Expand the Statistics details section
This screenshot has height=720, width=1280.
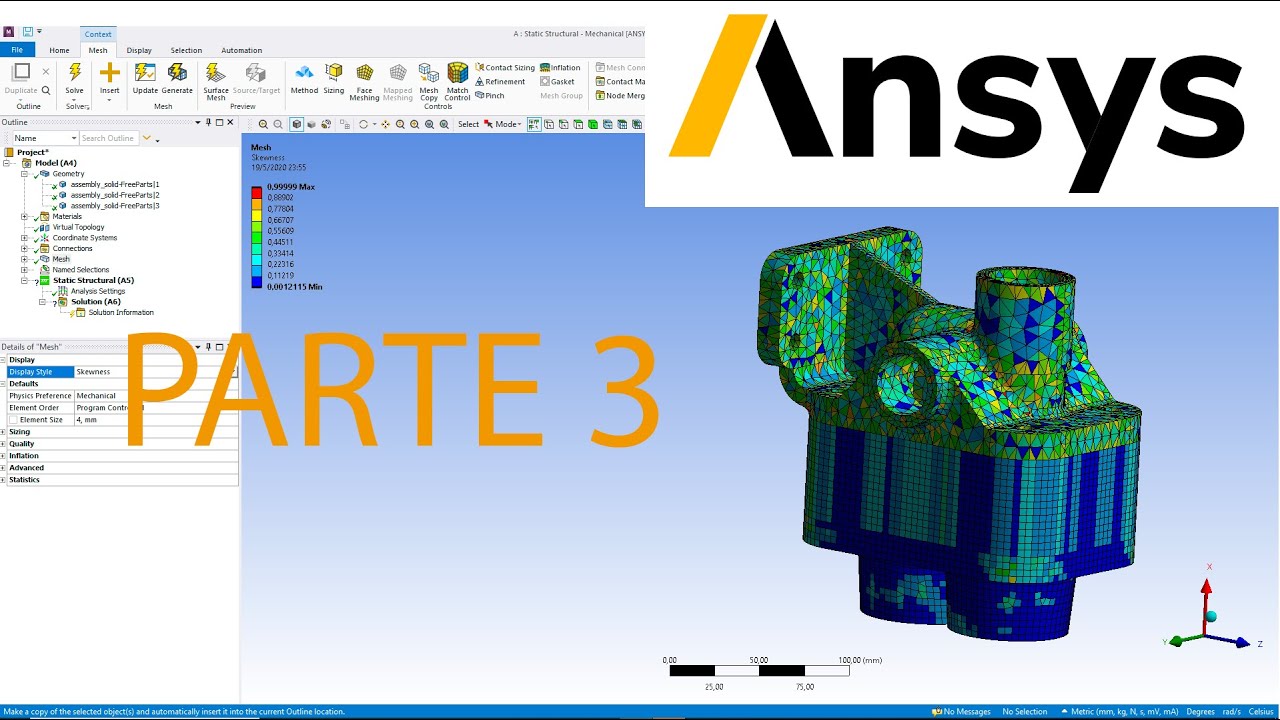3,480
